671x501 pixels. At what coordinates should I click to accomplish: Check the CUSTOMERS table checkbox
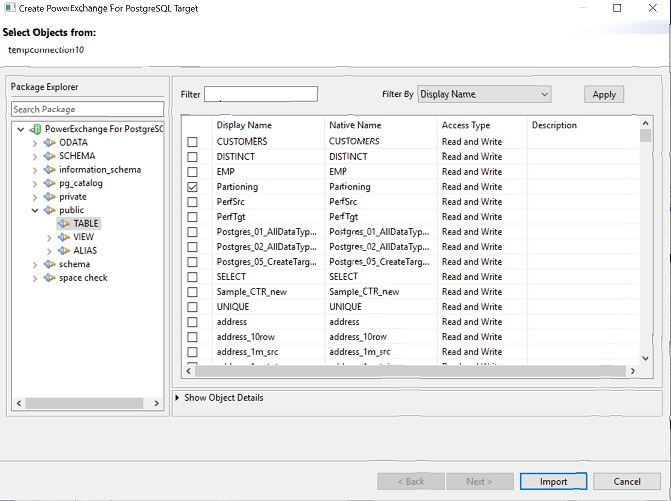193,142
